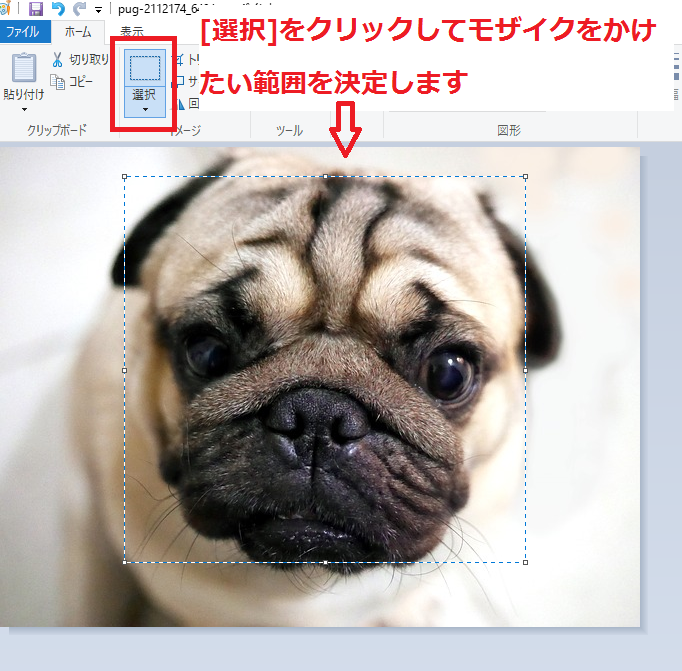Click the Paint application icon in title bar
This screenshot has height=671, width=682.
click(5, 7)
